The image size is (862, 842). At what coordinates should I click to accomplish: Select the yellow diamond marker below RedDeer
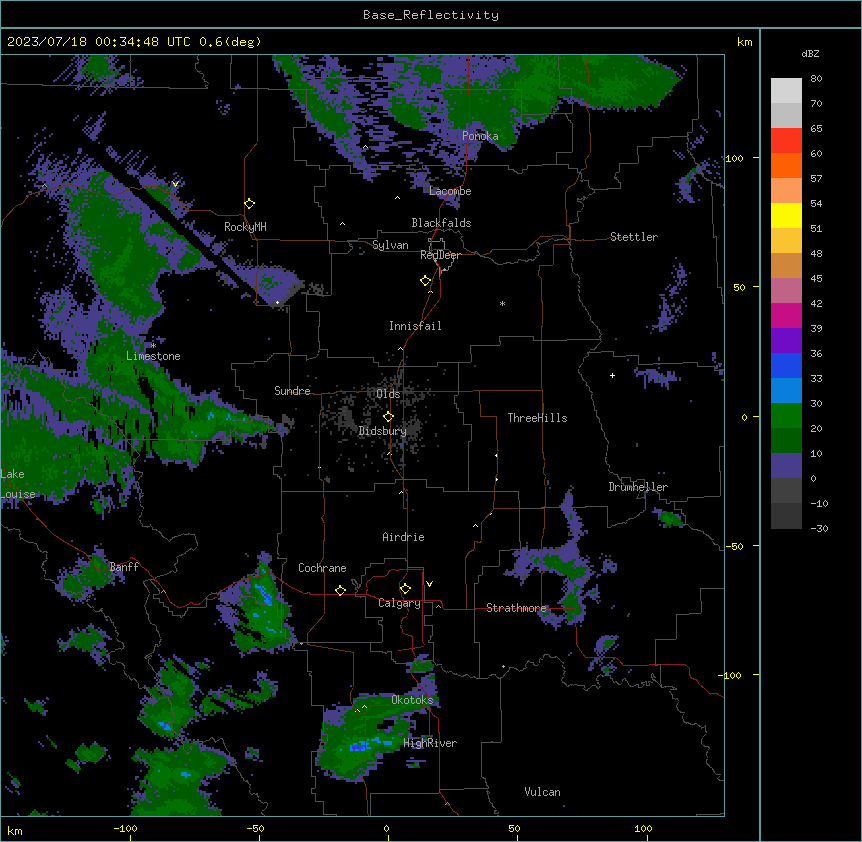pyautogui.click(x=426, y=281)
